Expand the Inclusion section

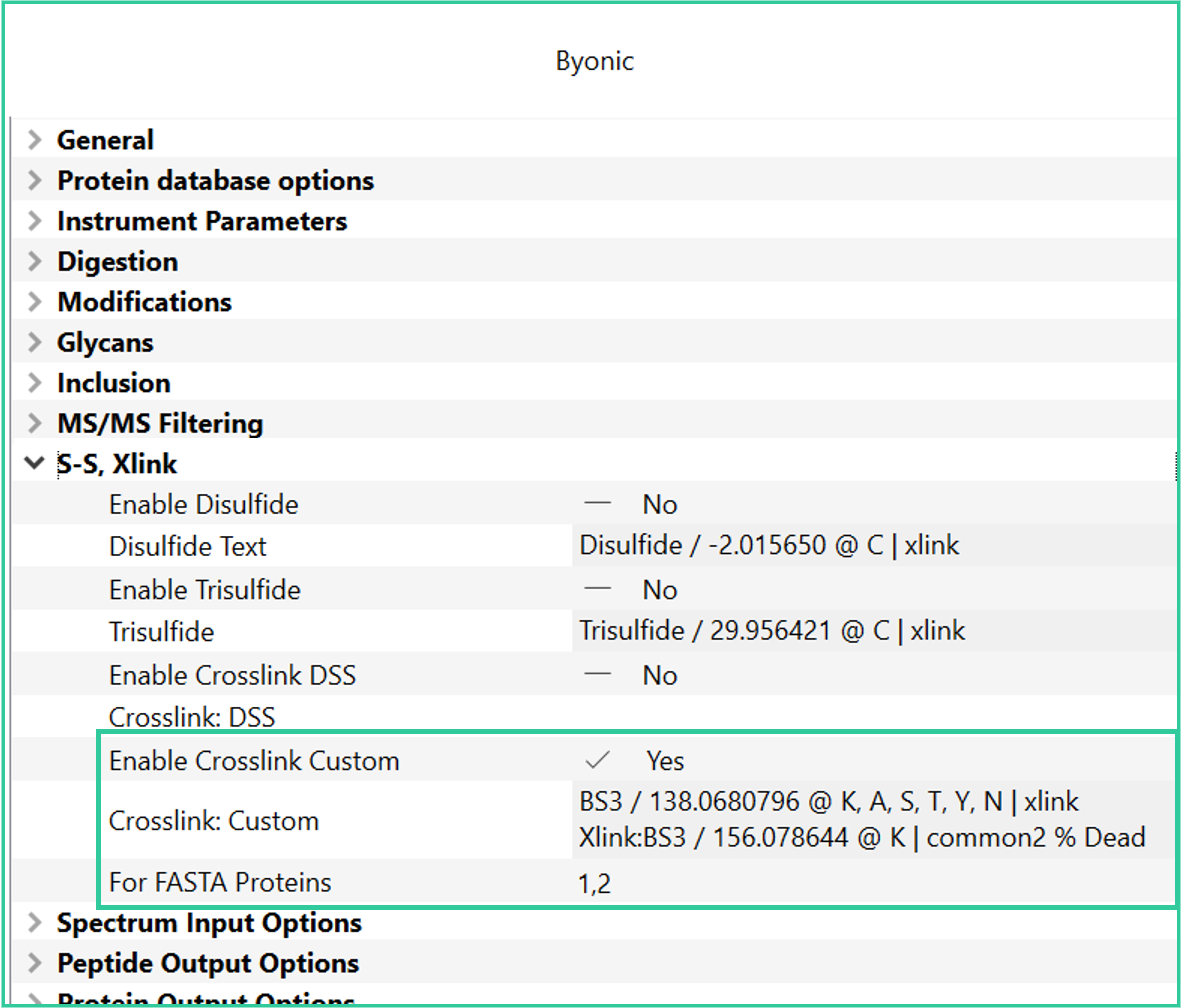point(34,382)
